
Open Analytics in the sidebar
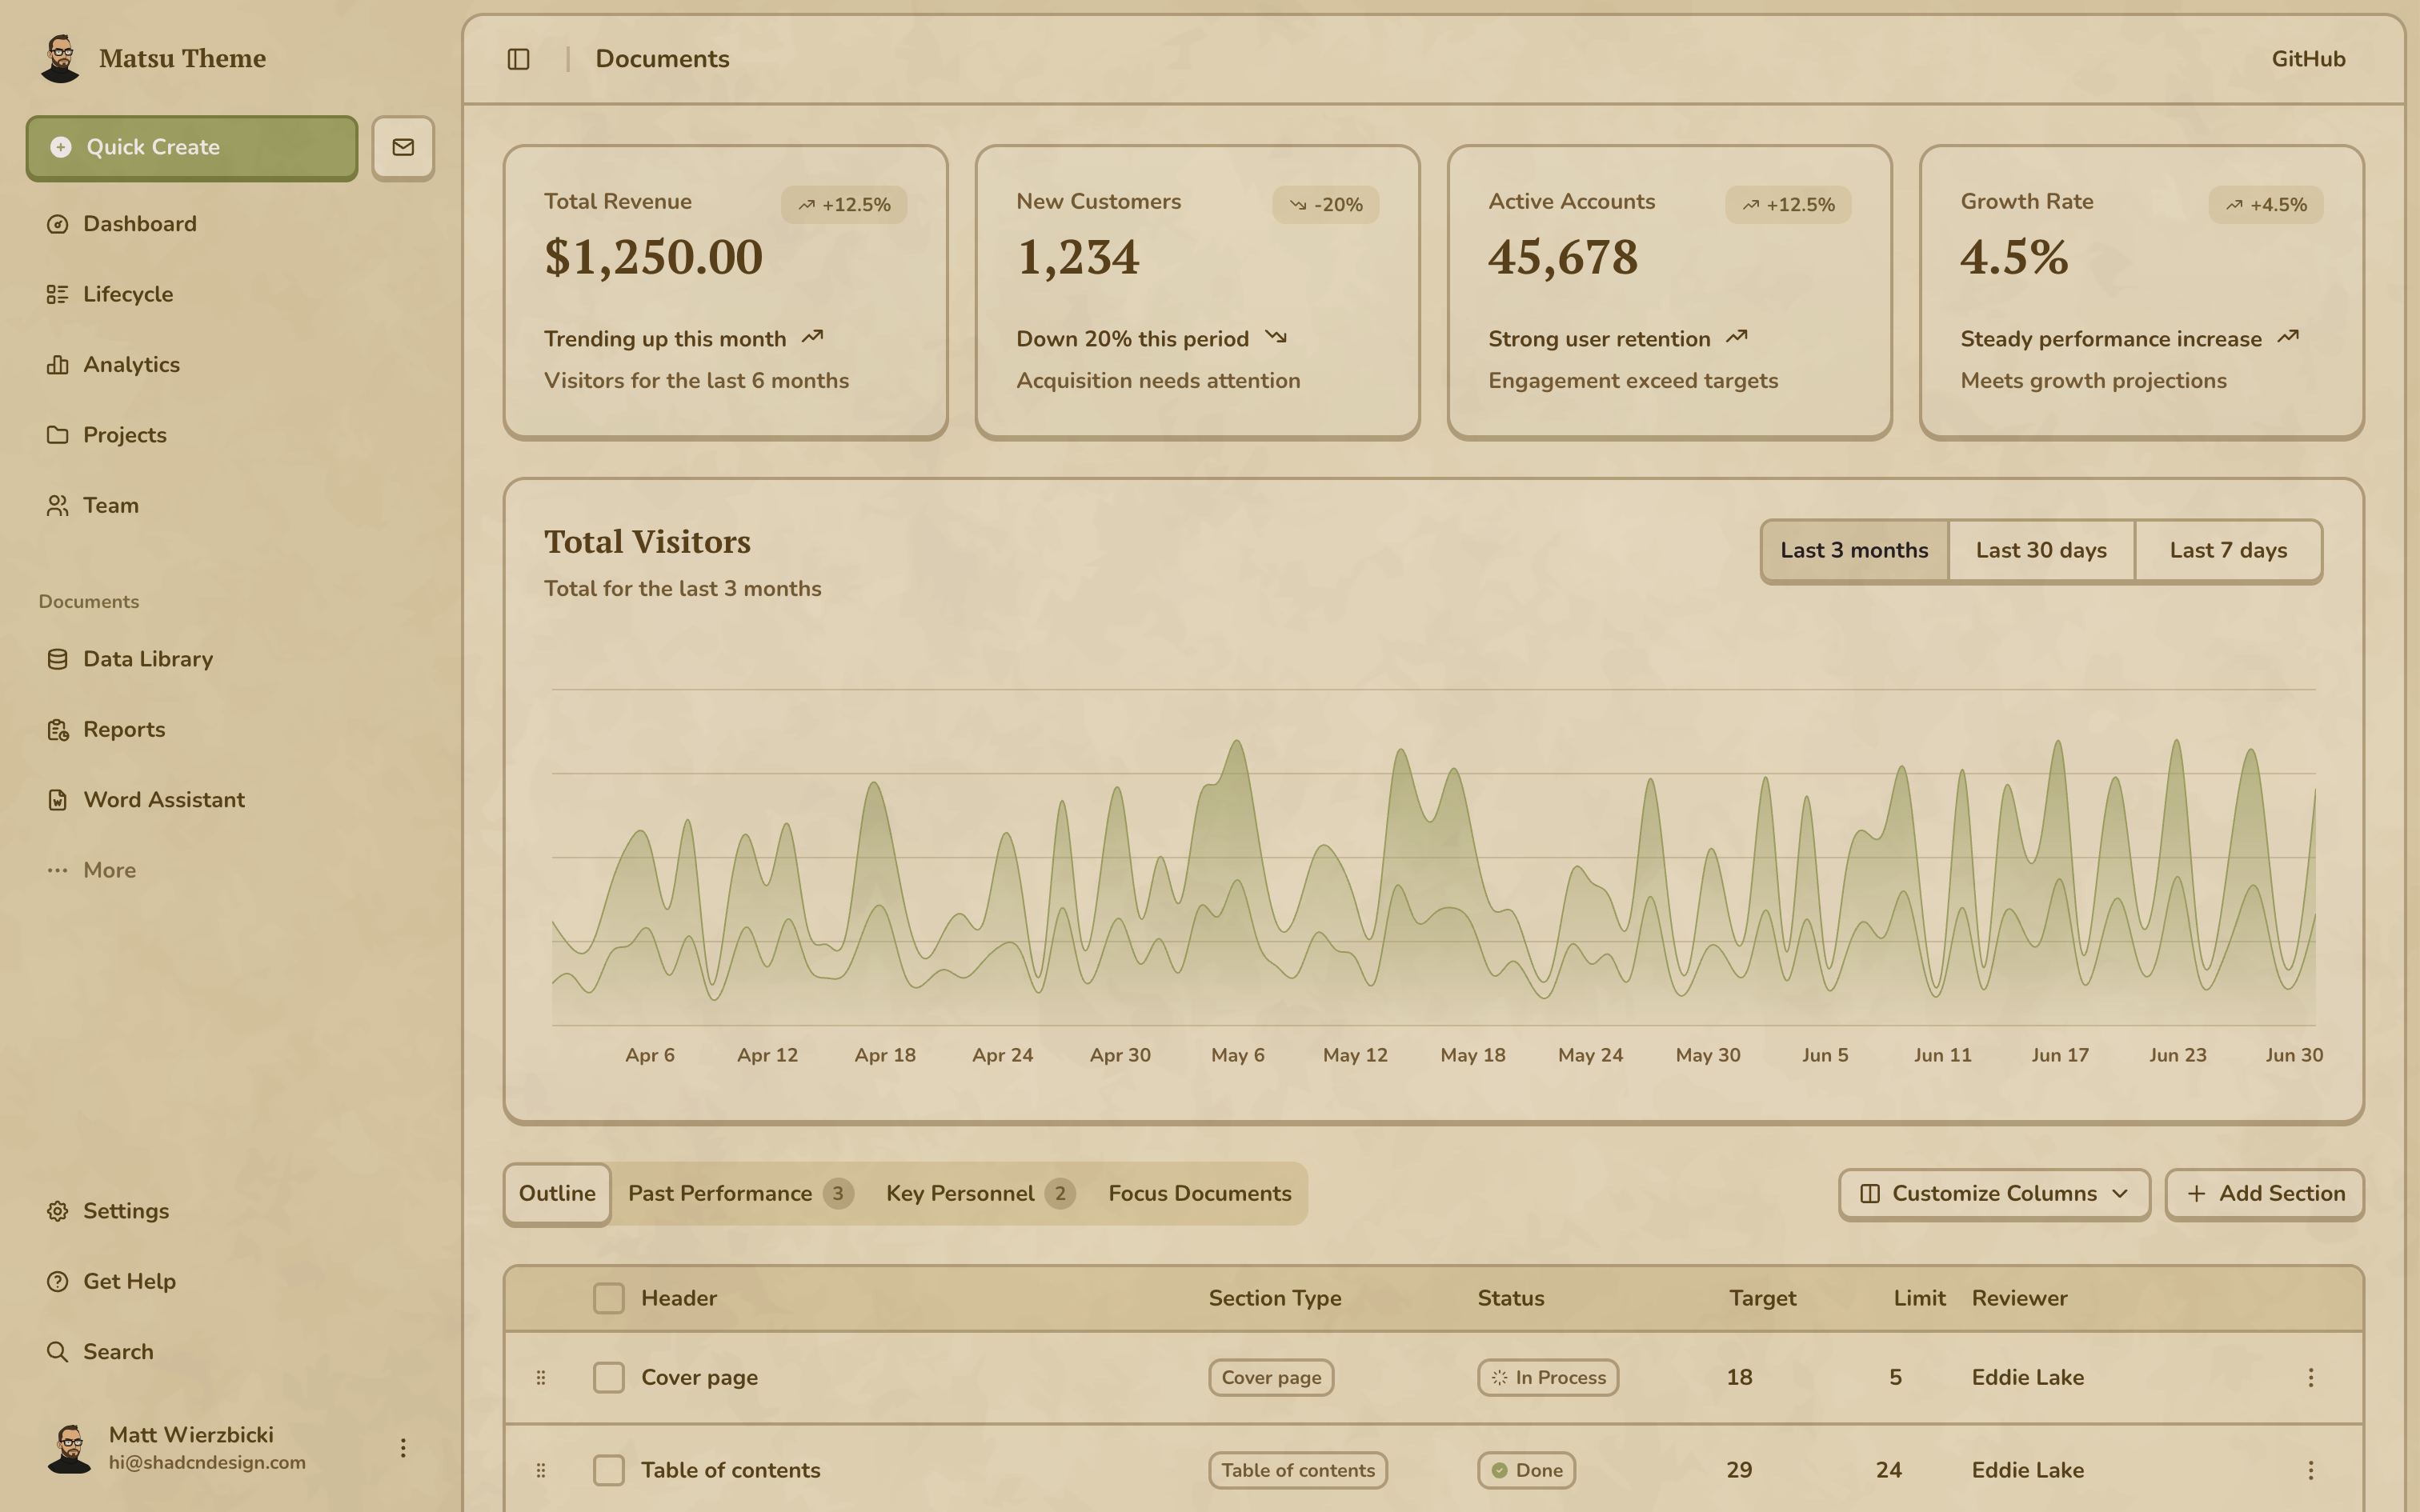[230, 365]
